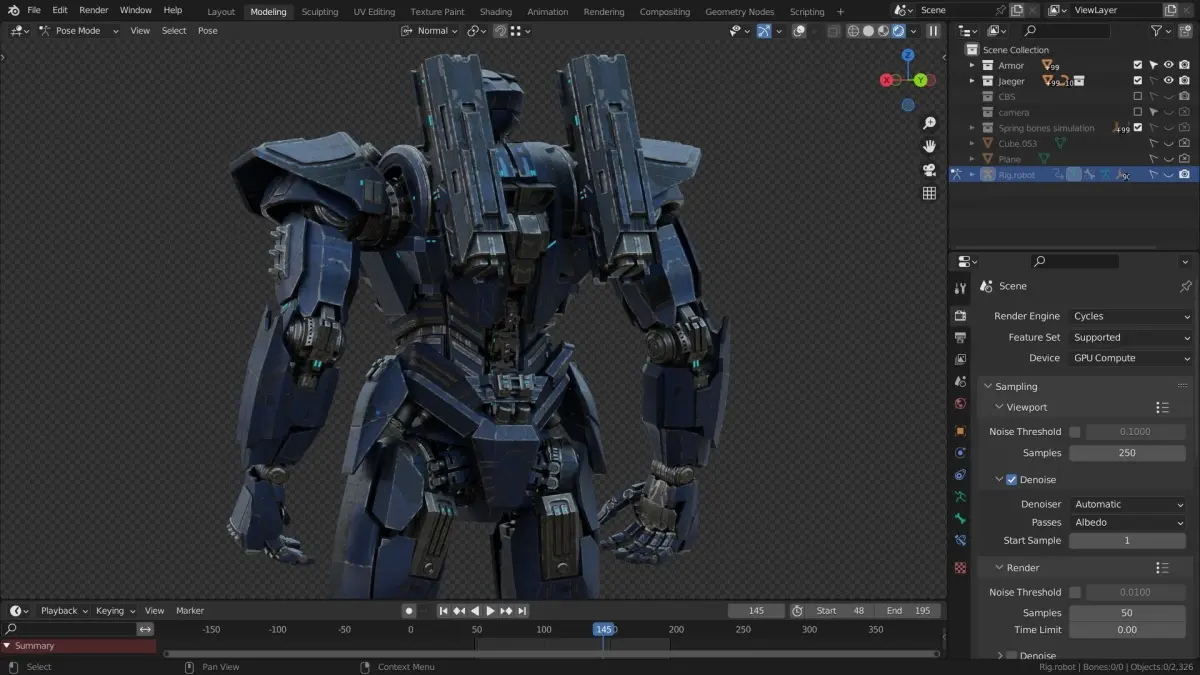Hide the Armor collection with eye icon
Viewport: 1200px width, 675px height.
coord(1168,65)
